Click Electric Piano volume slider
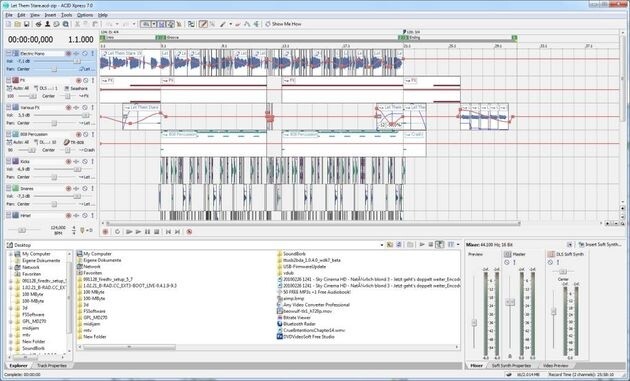Screen dimensions: 630x381 pos(77,61)
